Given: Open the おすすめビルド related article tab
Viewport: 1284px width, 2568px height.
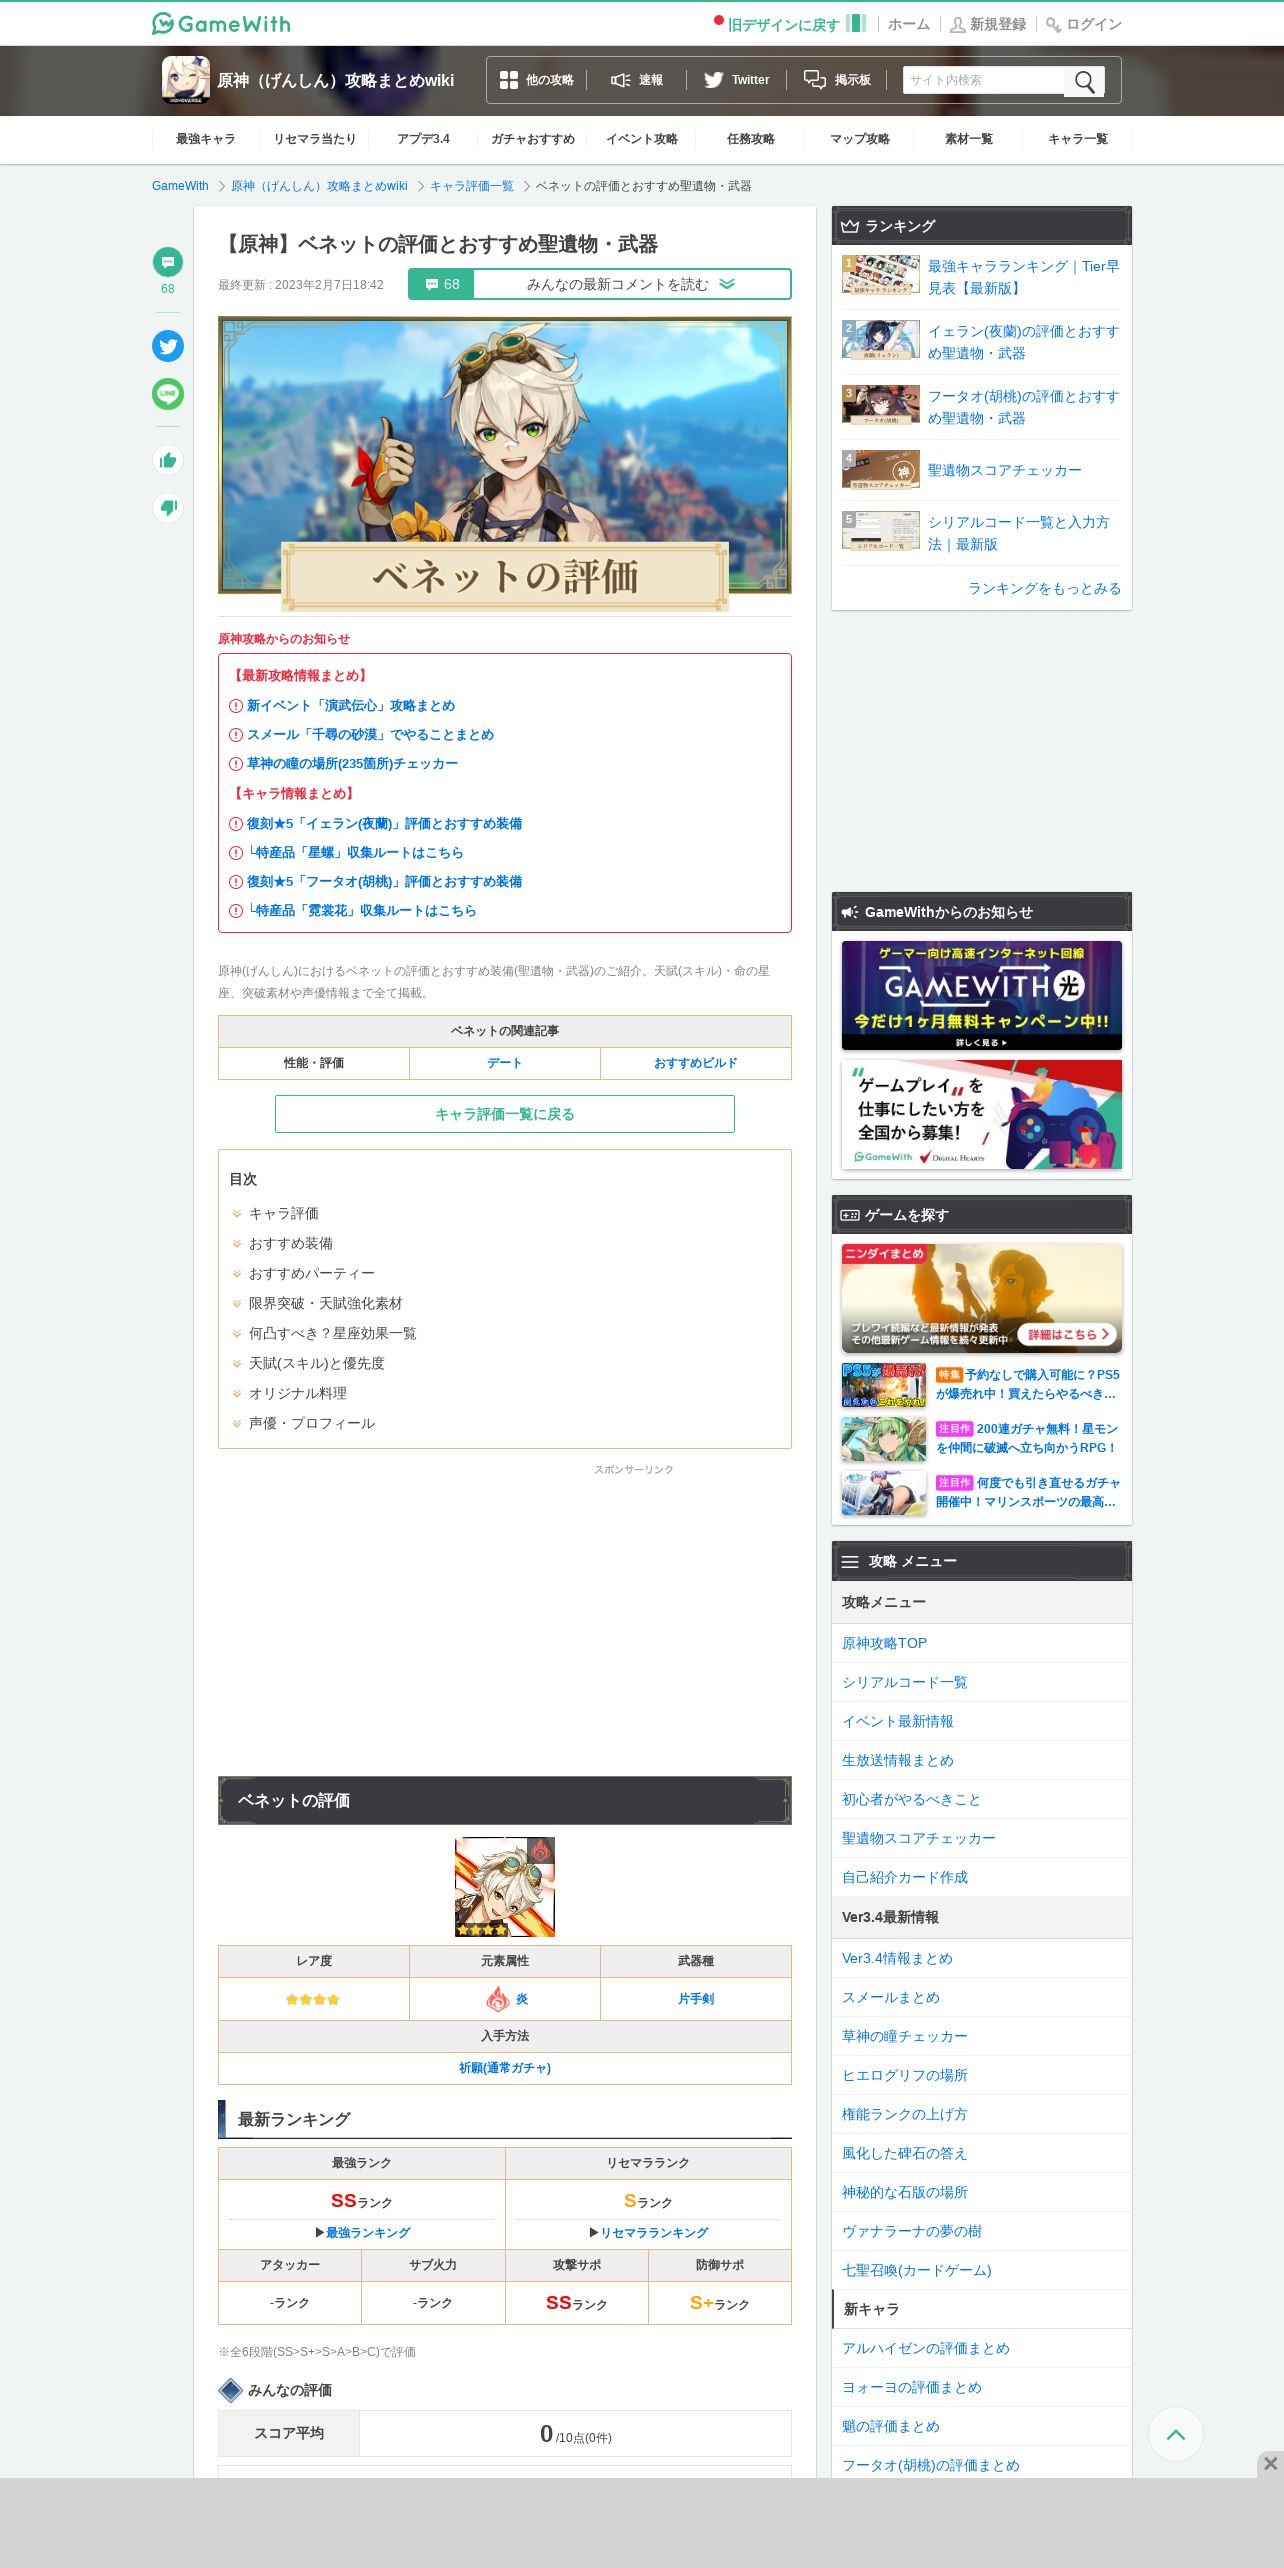Looking at the screenshot, I should [x=696, y=1063].
